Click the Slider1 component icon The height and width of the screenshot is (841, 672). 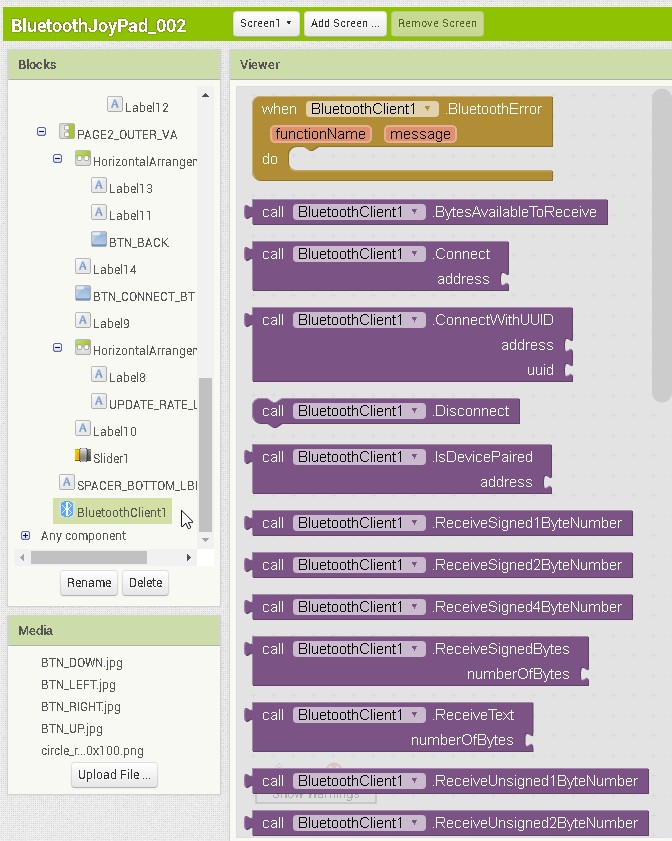pyautogui.click(x=83, y=457)
